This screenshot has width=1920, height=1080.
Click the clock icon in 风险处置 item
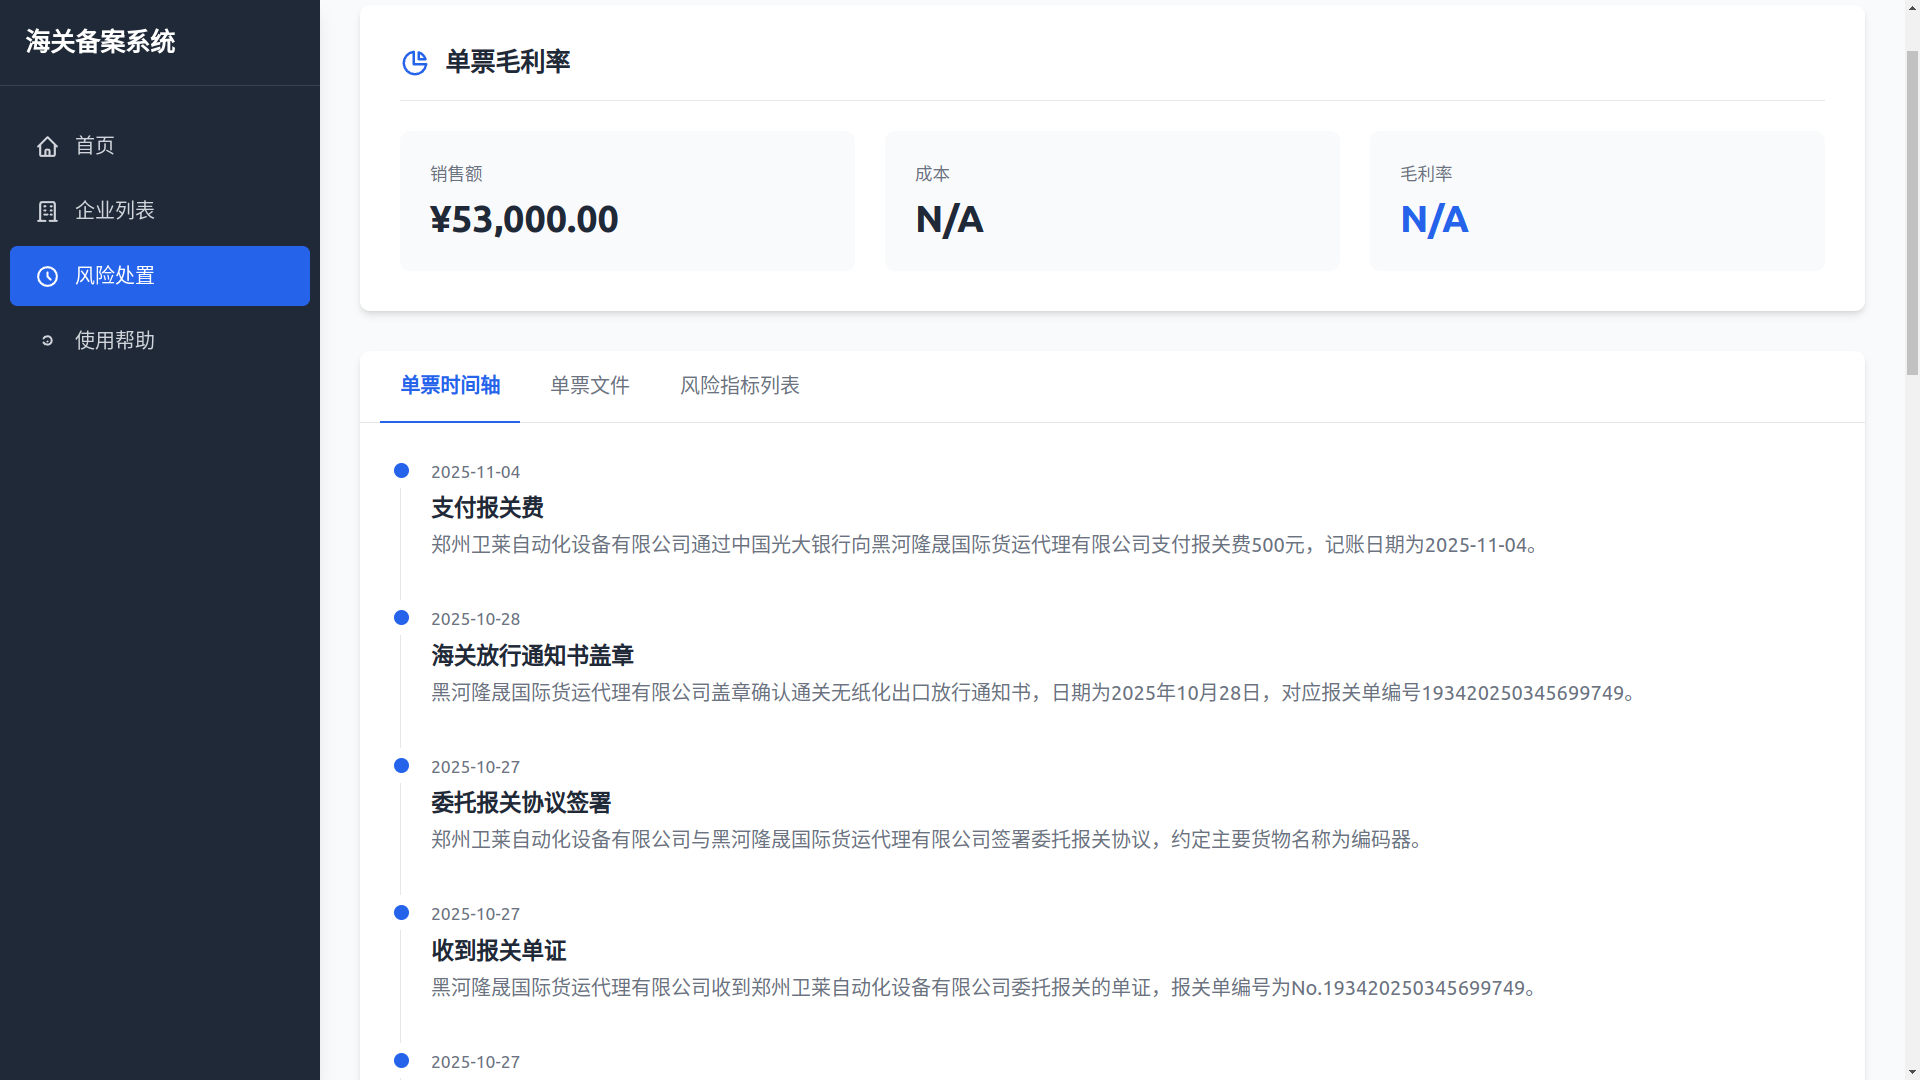[47, 276]
